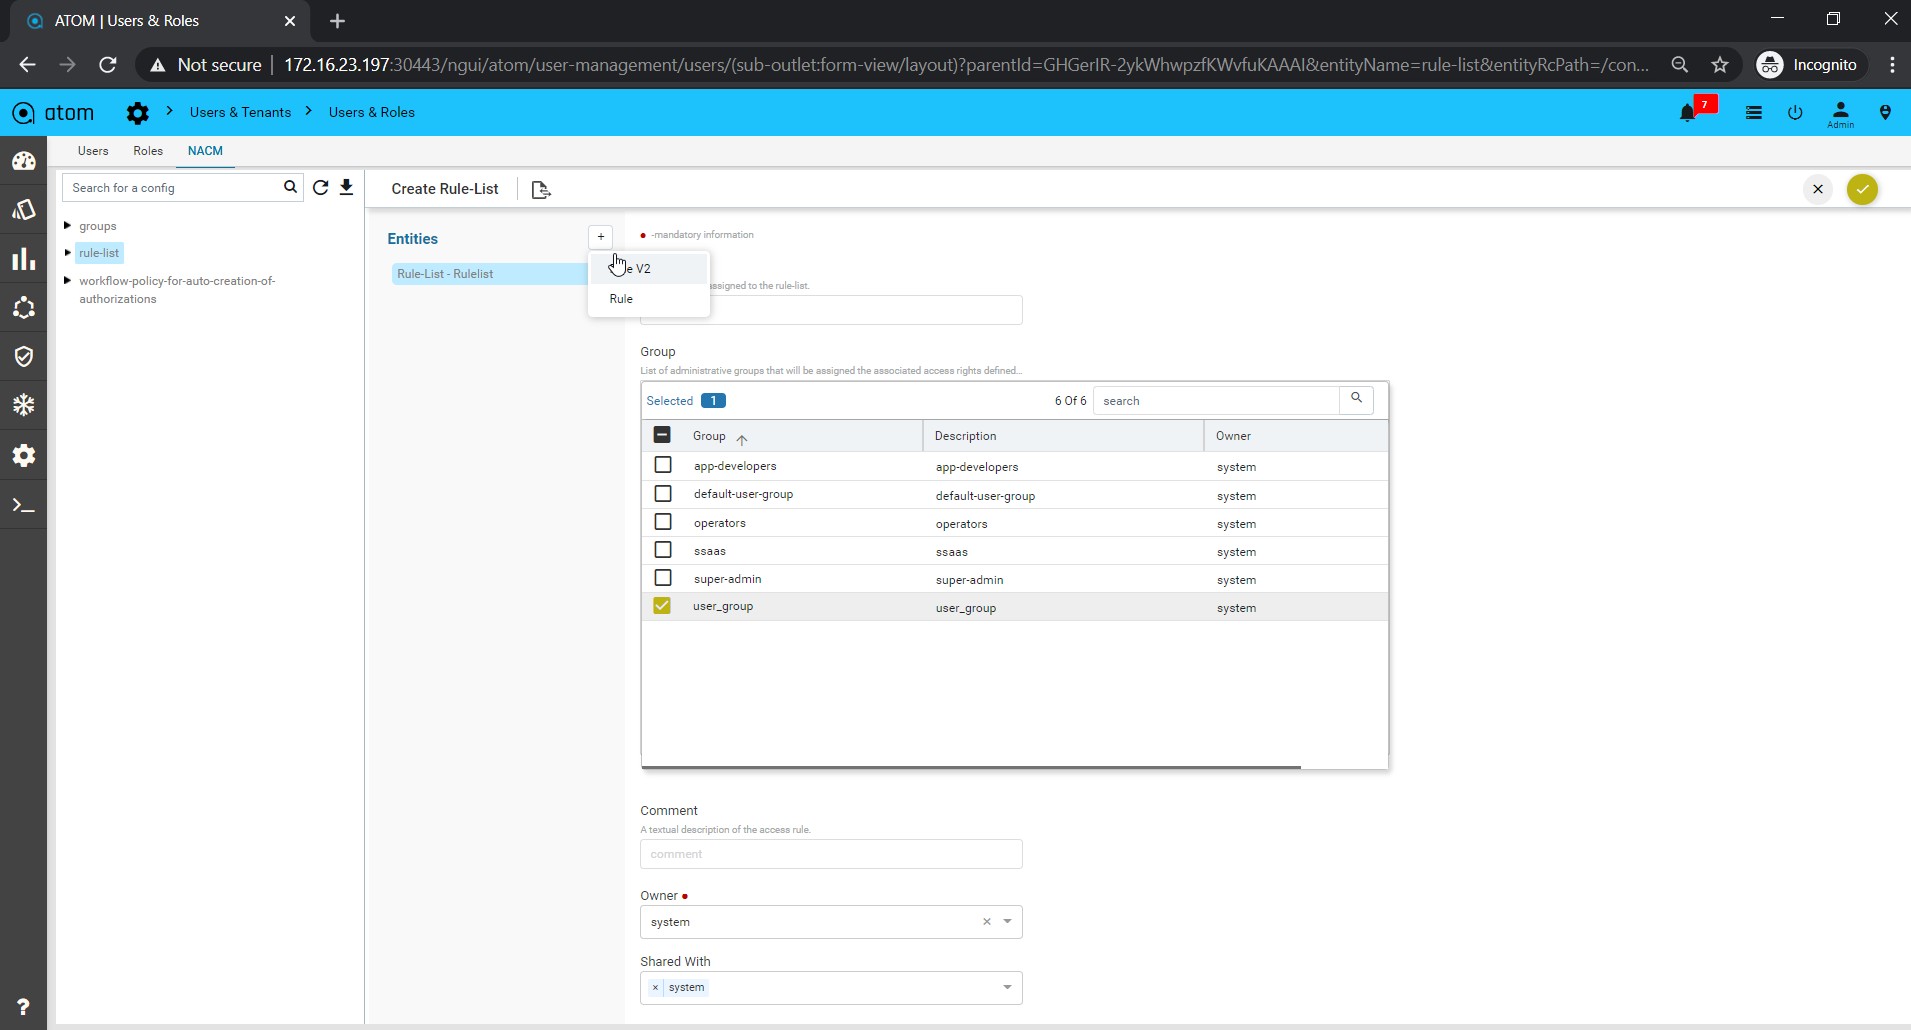Go to Users & Tenants breadcrumb
The width and height of the screenshot is (1911, 1030).
pos(240,113)
